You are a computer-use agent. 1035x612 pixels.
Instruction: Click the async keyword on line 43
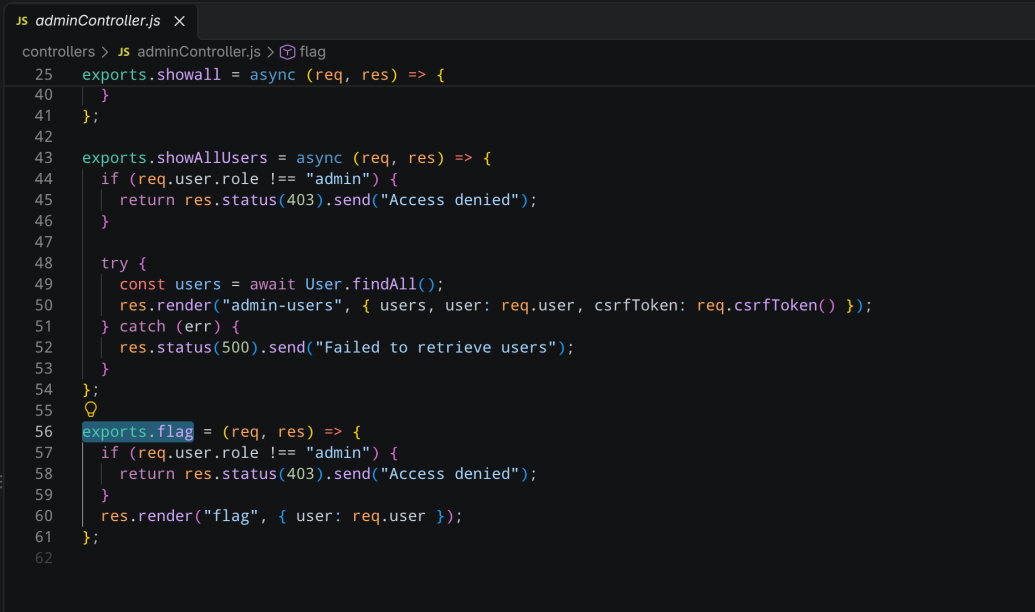pyautogui.click(x=319, y=158)
